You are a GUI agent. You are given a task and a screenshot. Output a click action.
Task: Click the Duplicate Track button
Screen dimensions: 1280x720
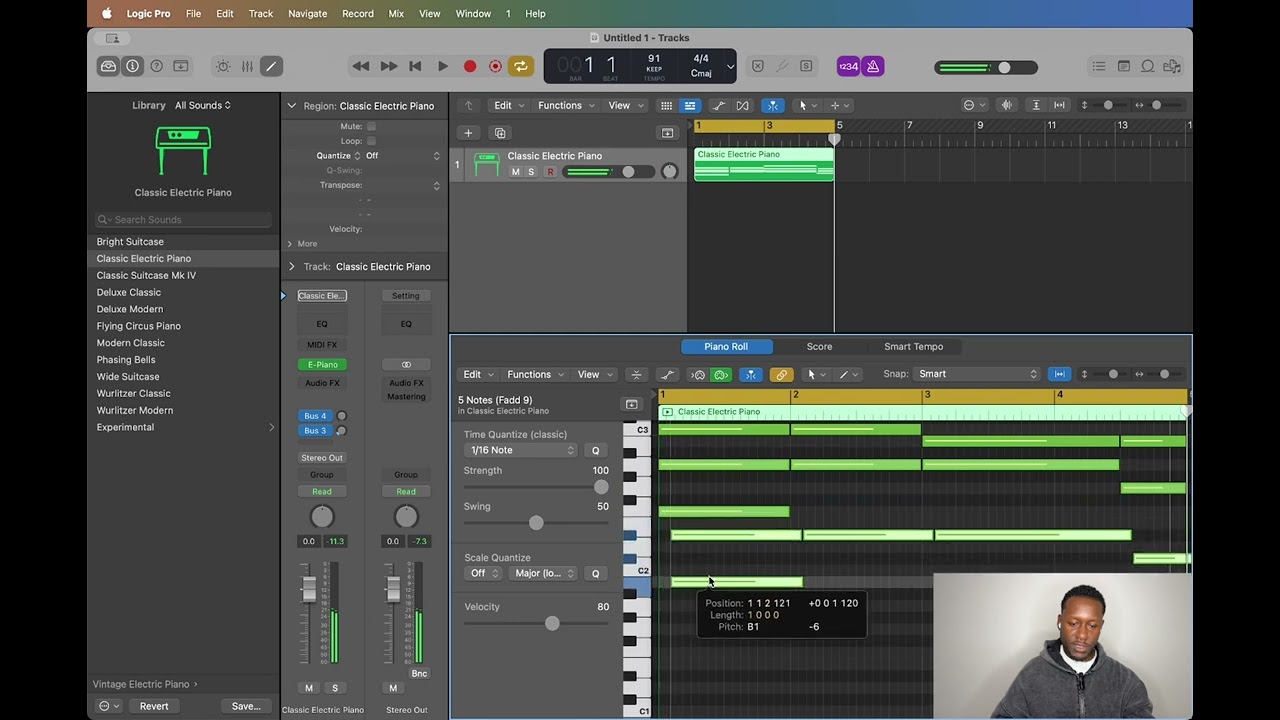pyautogui.click(x=500, y=133)
